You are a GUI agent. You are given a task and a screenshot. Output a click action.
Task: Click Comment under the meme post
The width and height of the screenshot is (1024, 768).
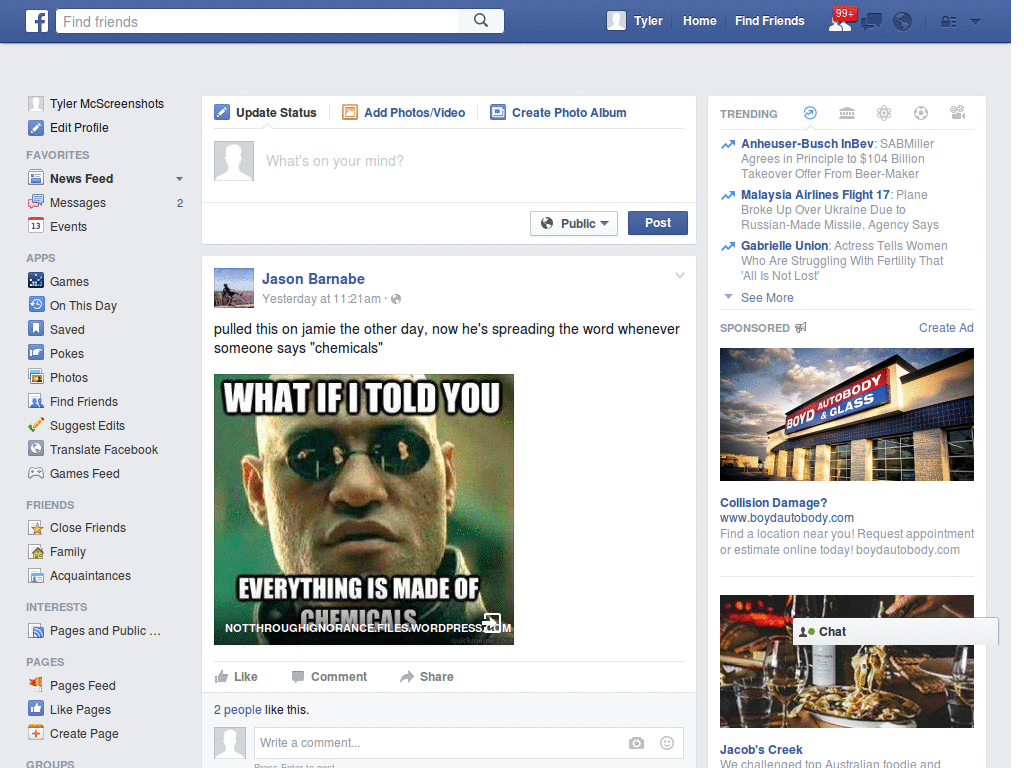[x=329, y=677]
